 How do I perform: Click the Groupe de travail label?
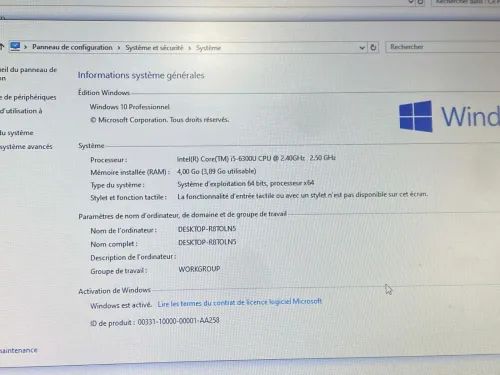click(119, 271)
